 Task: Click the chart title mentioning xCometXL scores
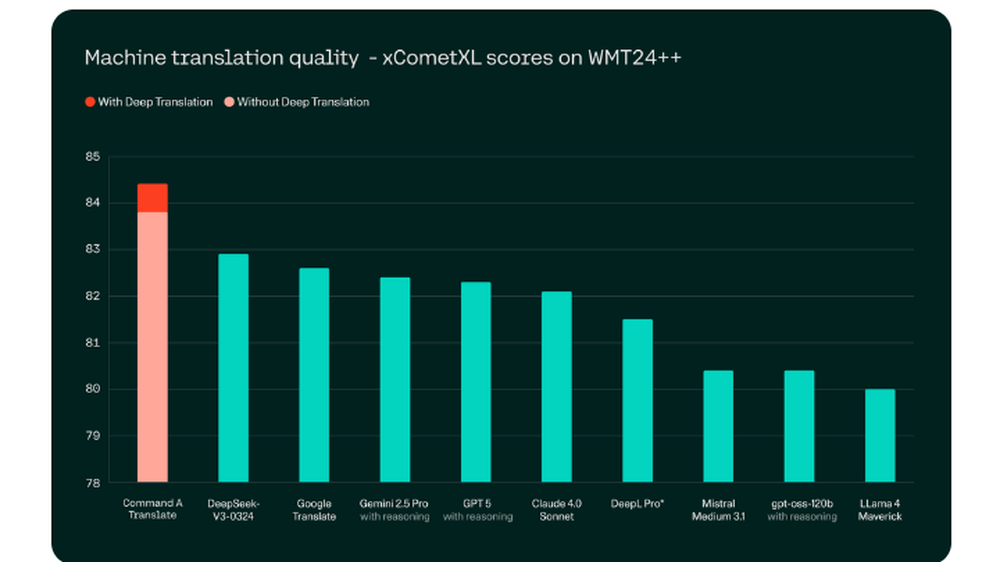click(x=383, y=57)
